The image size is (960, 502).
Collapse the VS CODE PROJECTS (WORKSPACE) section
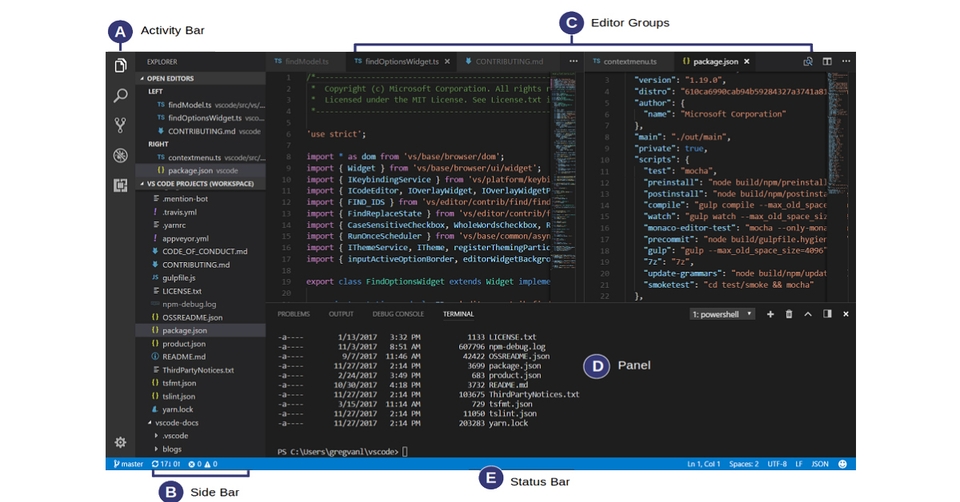click(x=200, y=184)
